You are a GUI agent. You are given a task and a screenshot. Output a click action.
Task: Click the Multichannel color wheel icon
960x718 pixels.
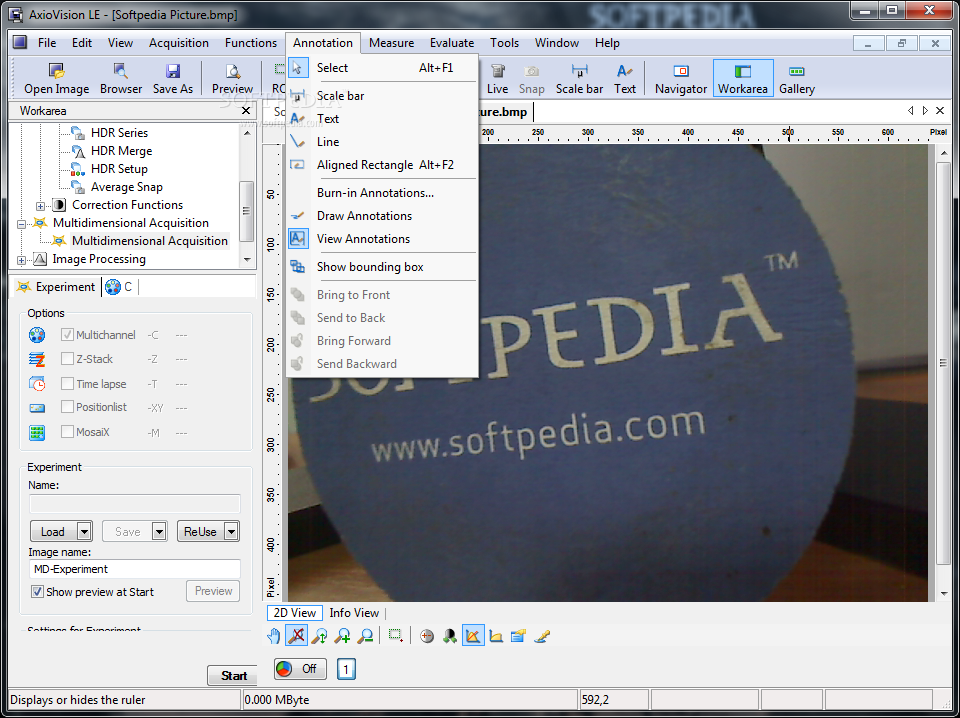click(37, 335)
